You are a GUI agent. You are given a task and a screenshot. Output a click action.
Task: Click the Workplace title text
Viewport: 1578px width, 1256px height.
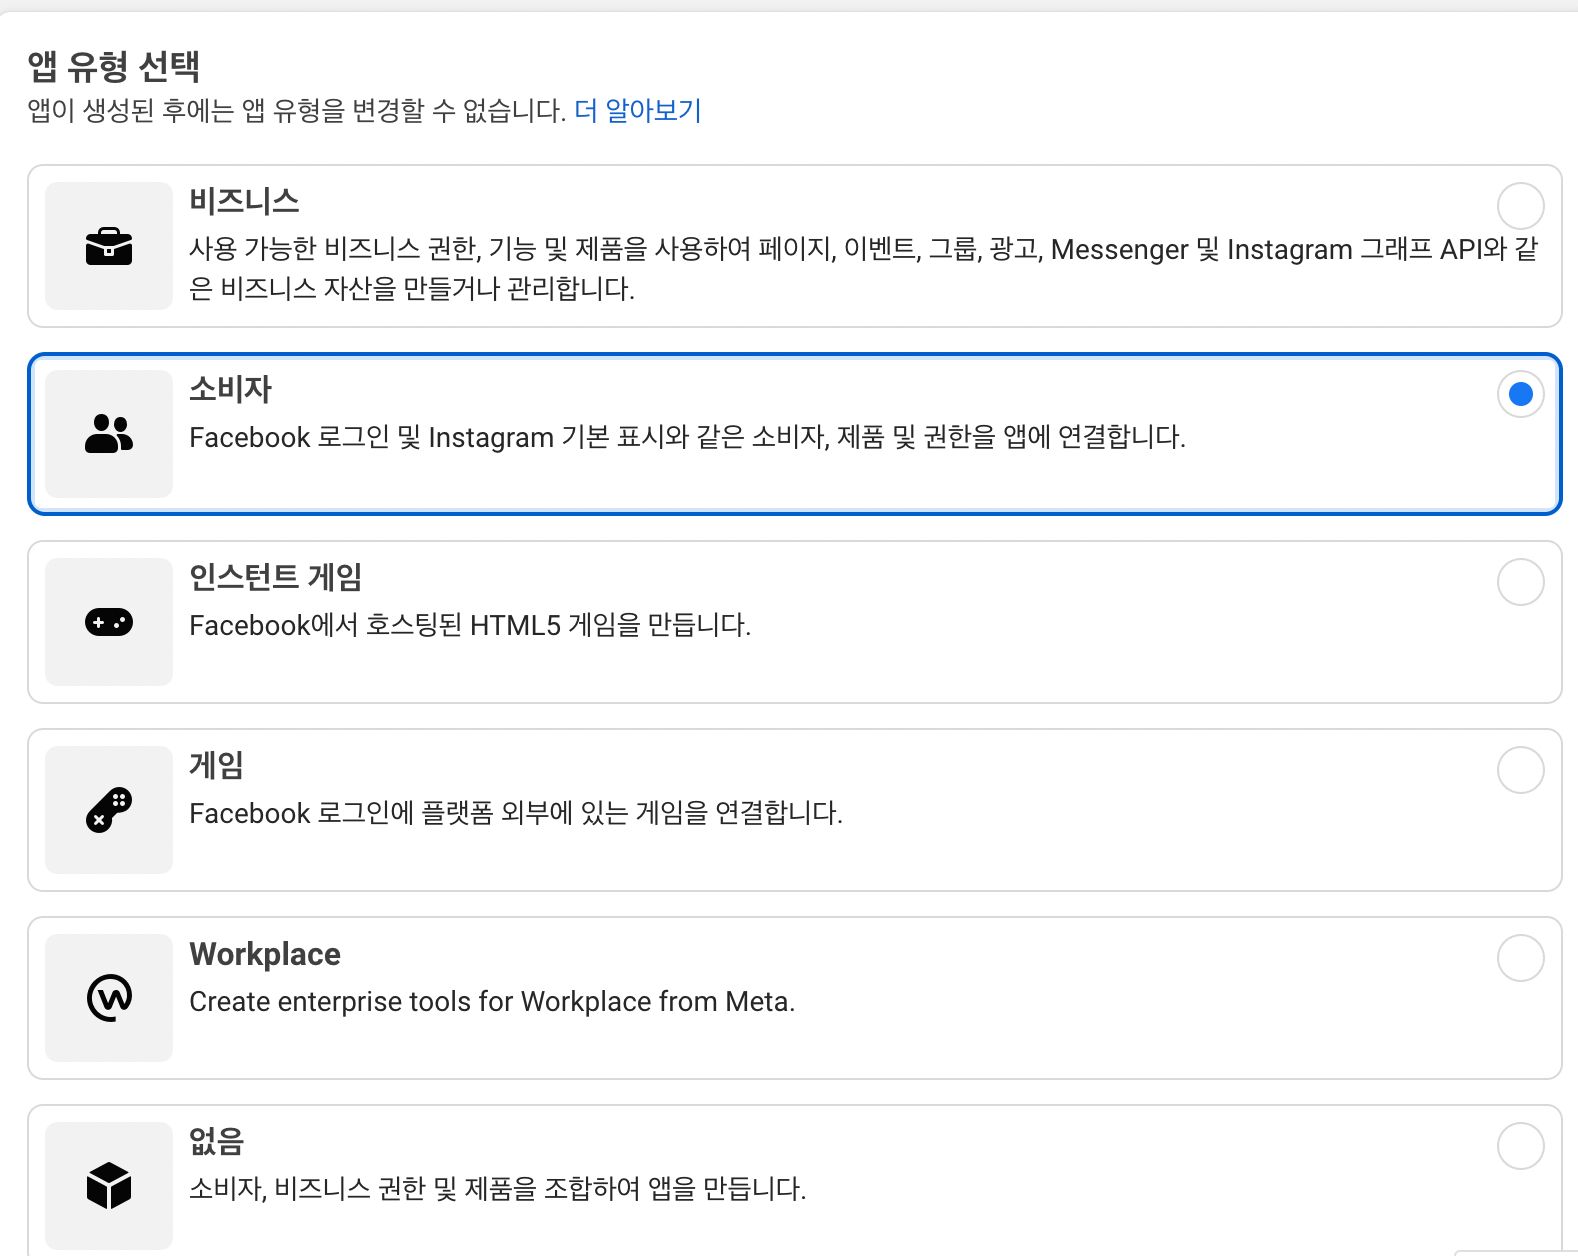(x=265, y=954)
